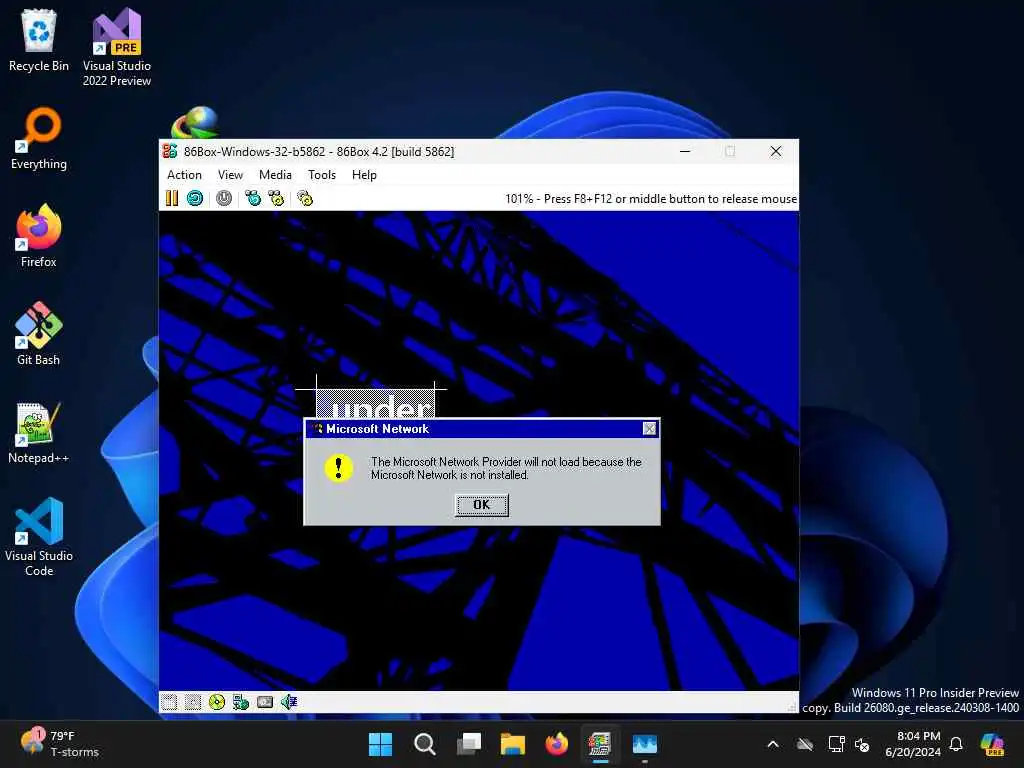Click the network status bar icon

coord(241,702)
